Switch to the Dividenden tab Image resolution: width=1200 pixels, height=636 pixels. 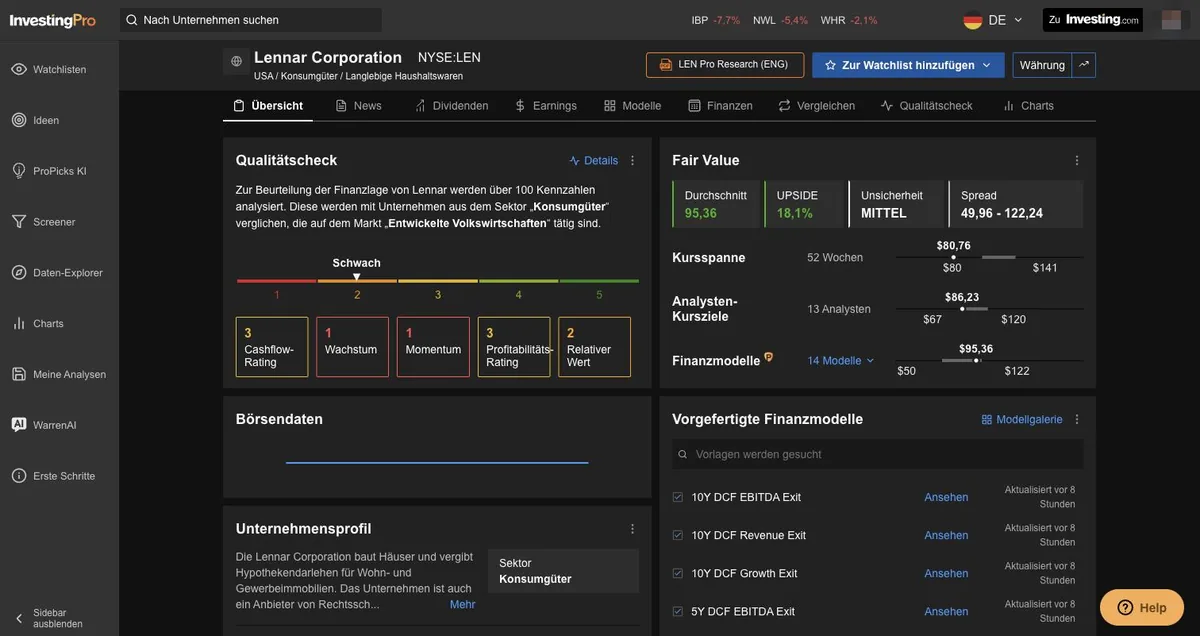click(451, 106)
